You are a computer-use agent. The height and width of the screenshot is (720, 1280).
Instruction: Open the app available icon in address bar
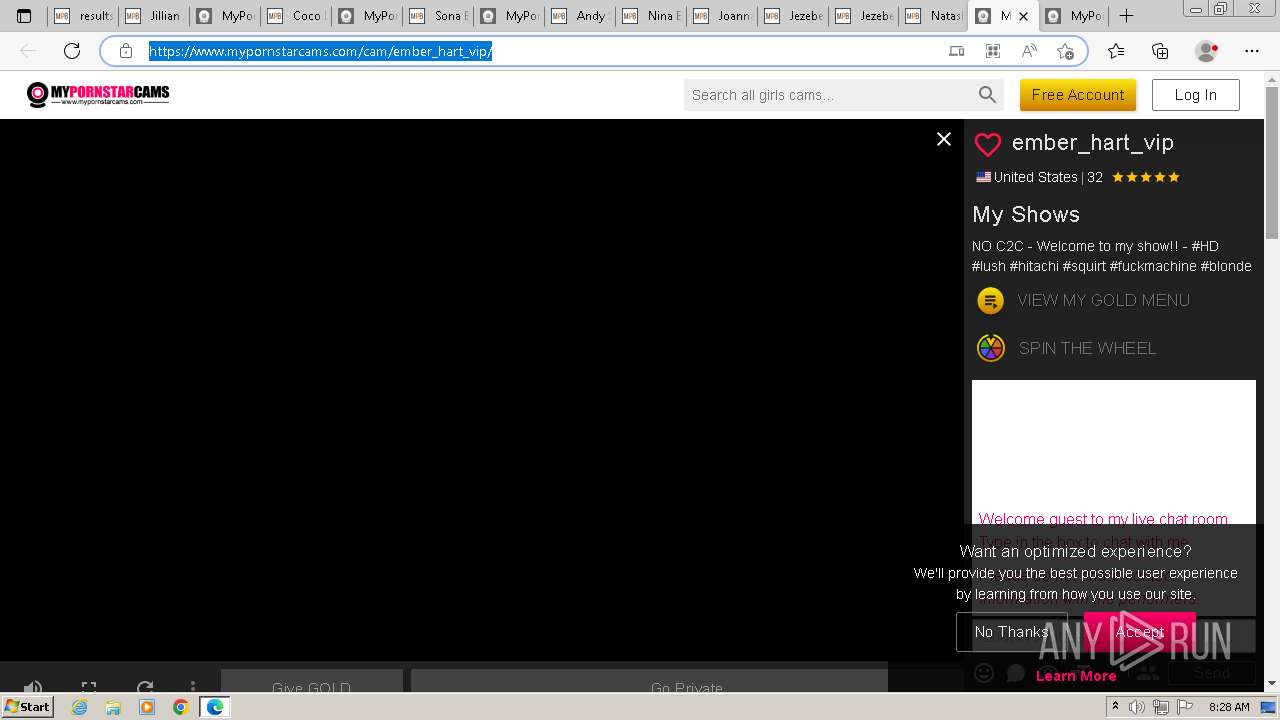click(x=957, y=51)
